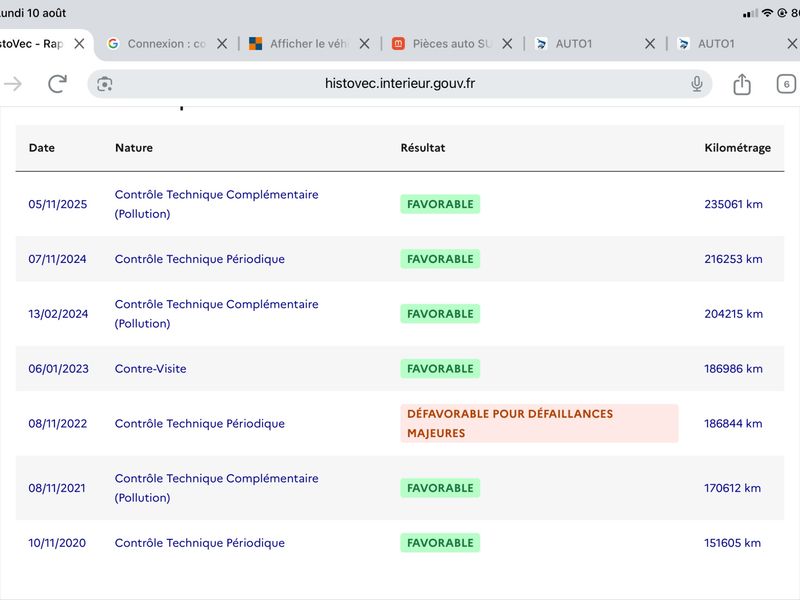This screenshot has width=800, height=600.
Task: Reload the page with the refresh icon
Action: pos(58,84)
